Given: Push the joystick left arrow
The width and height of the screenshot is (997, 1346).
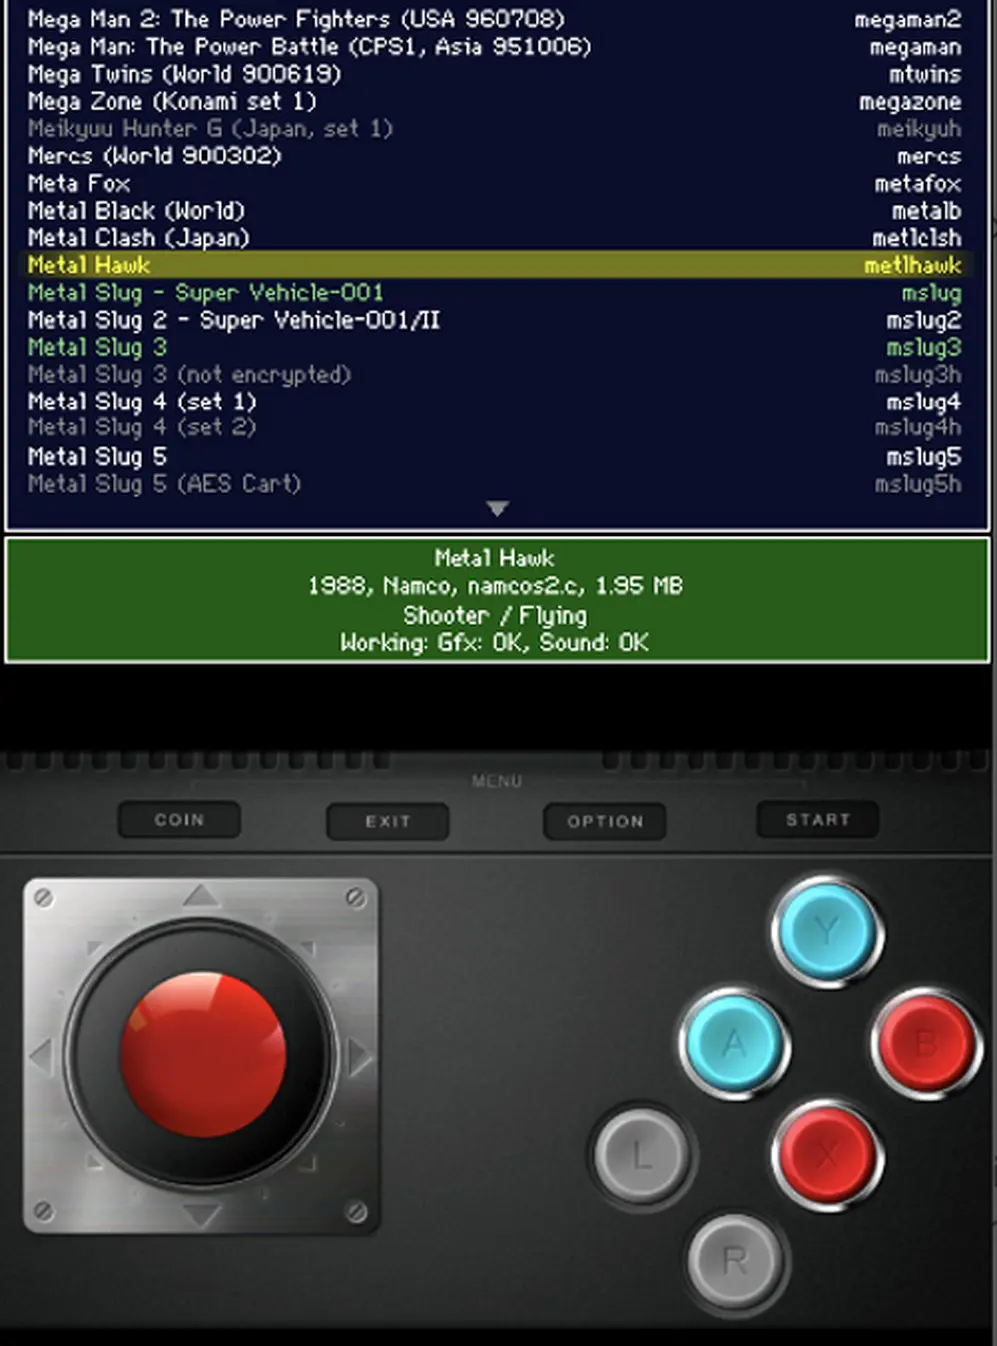Looking at the screenshot, I should (40, 1054).
